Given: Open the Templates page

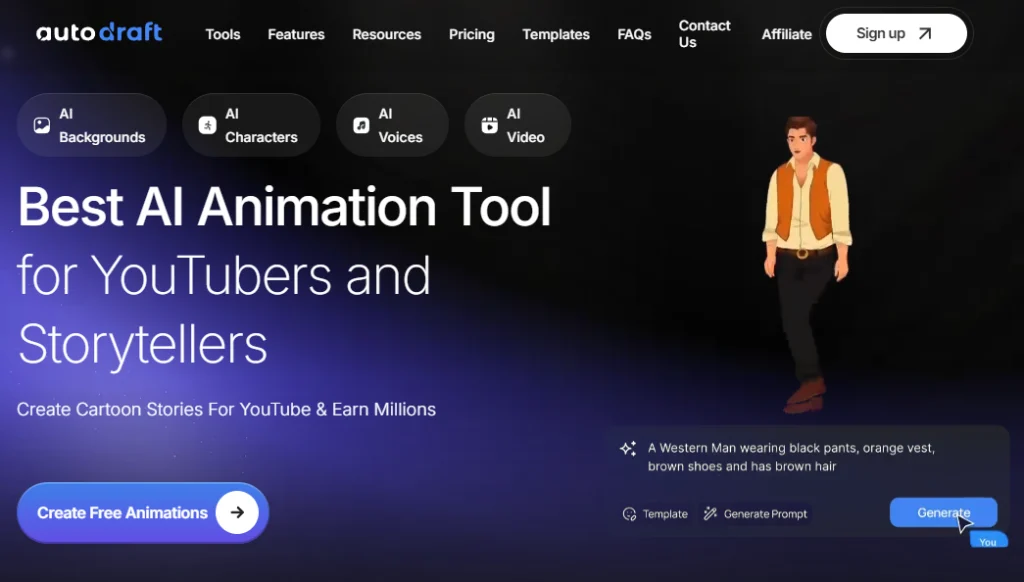Looking at the screenshot, I should click(556, 34).
